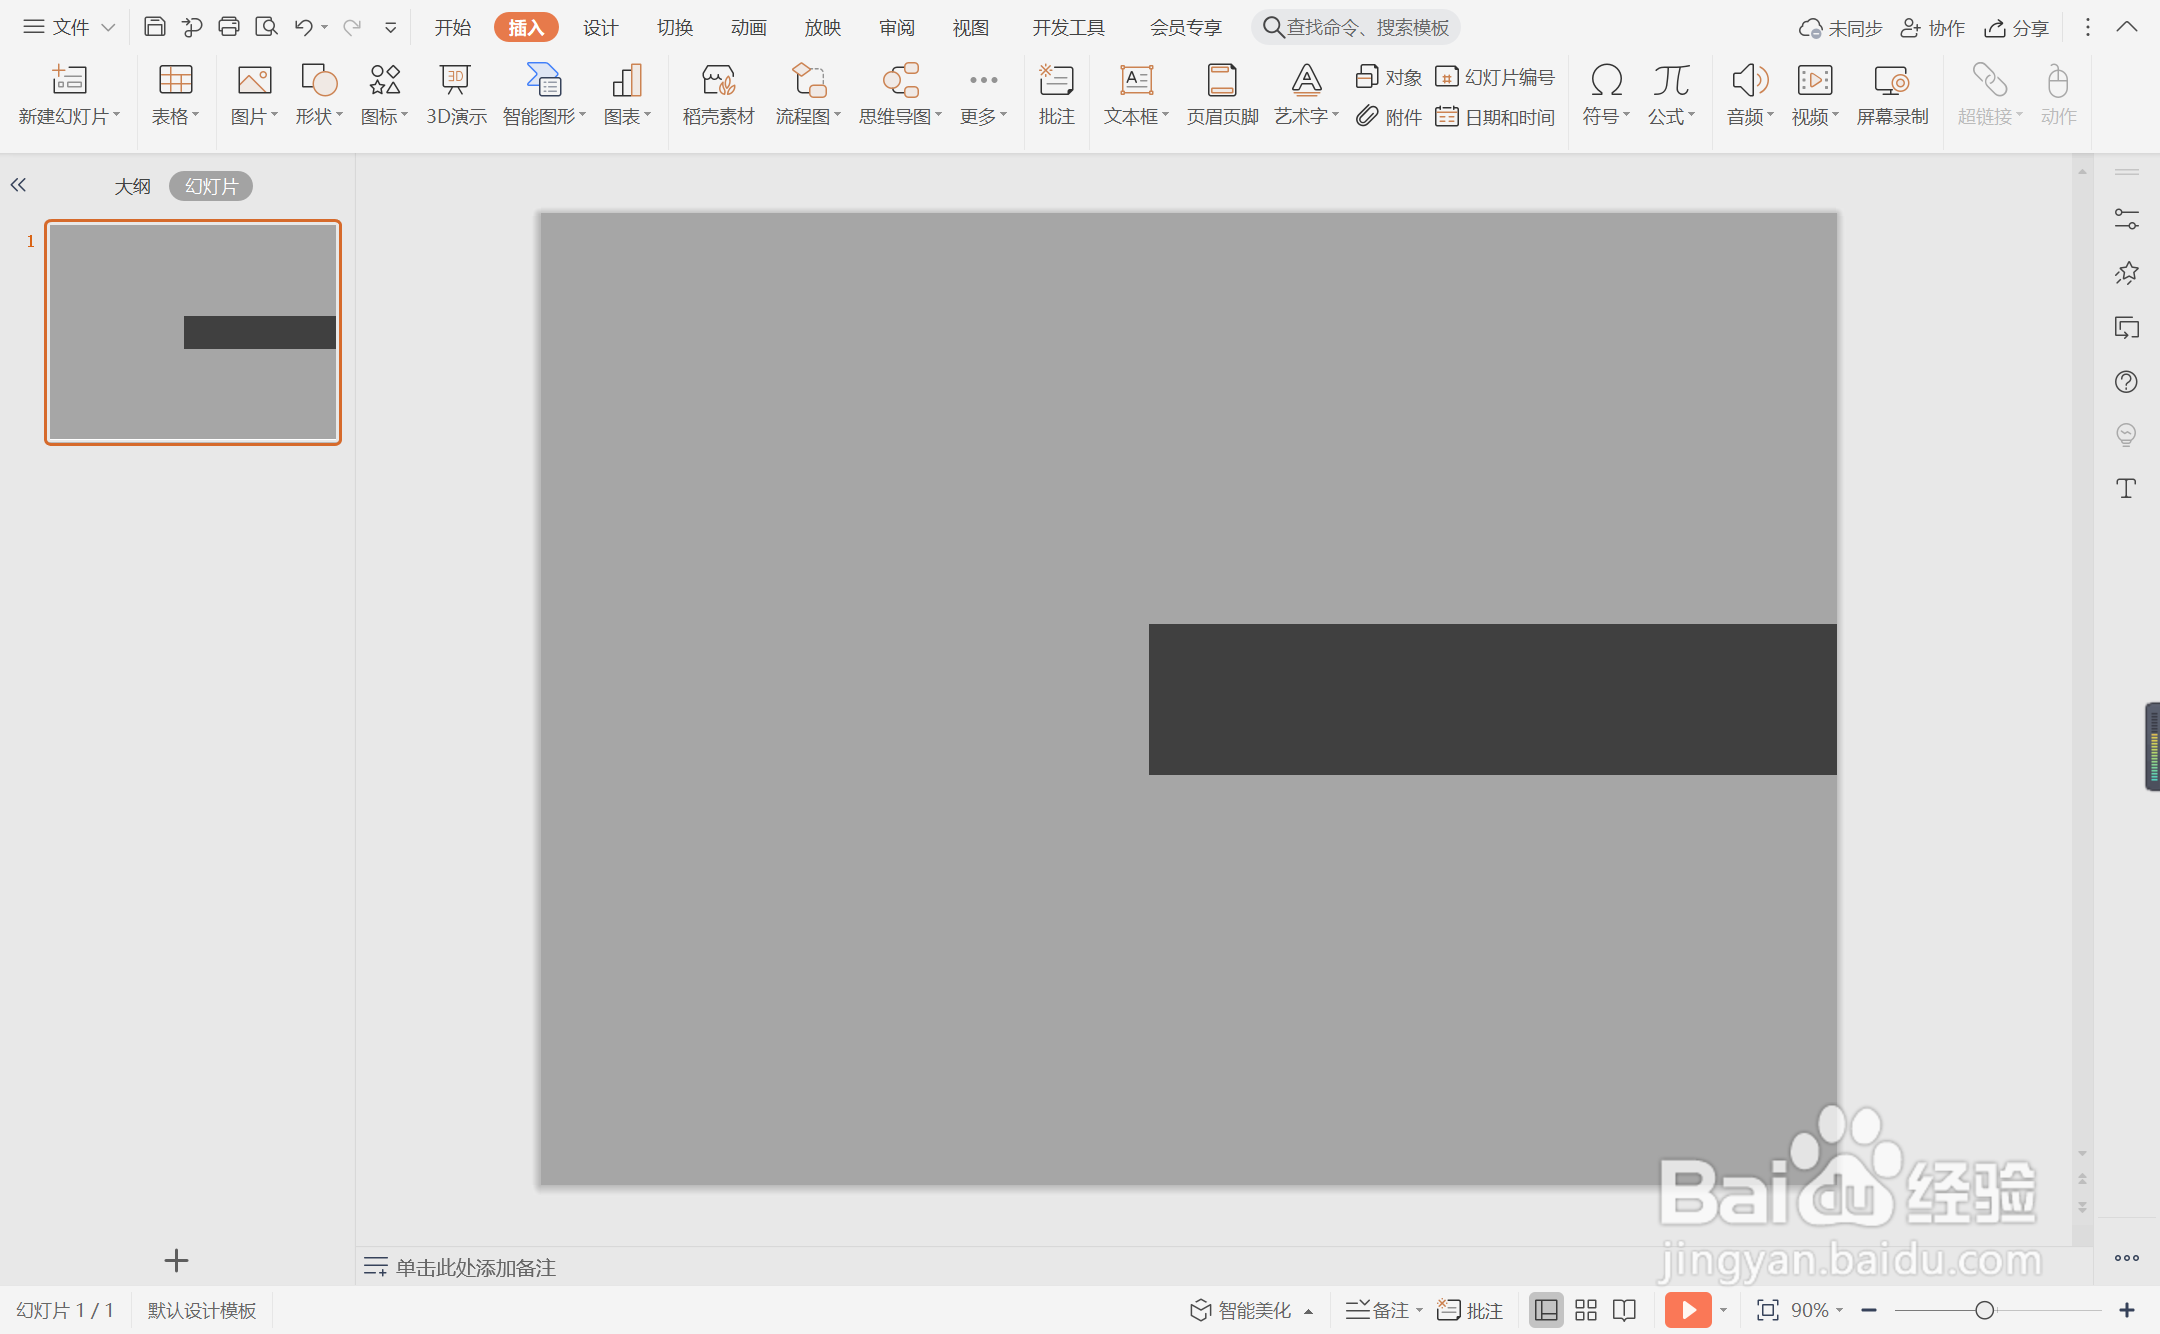Toggle 备注 notes pane in status bar
Screen dimensions: 2160x1334
pos(1376,1310)
